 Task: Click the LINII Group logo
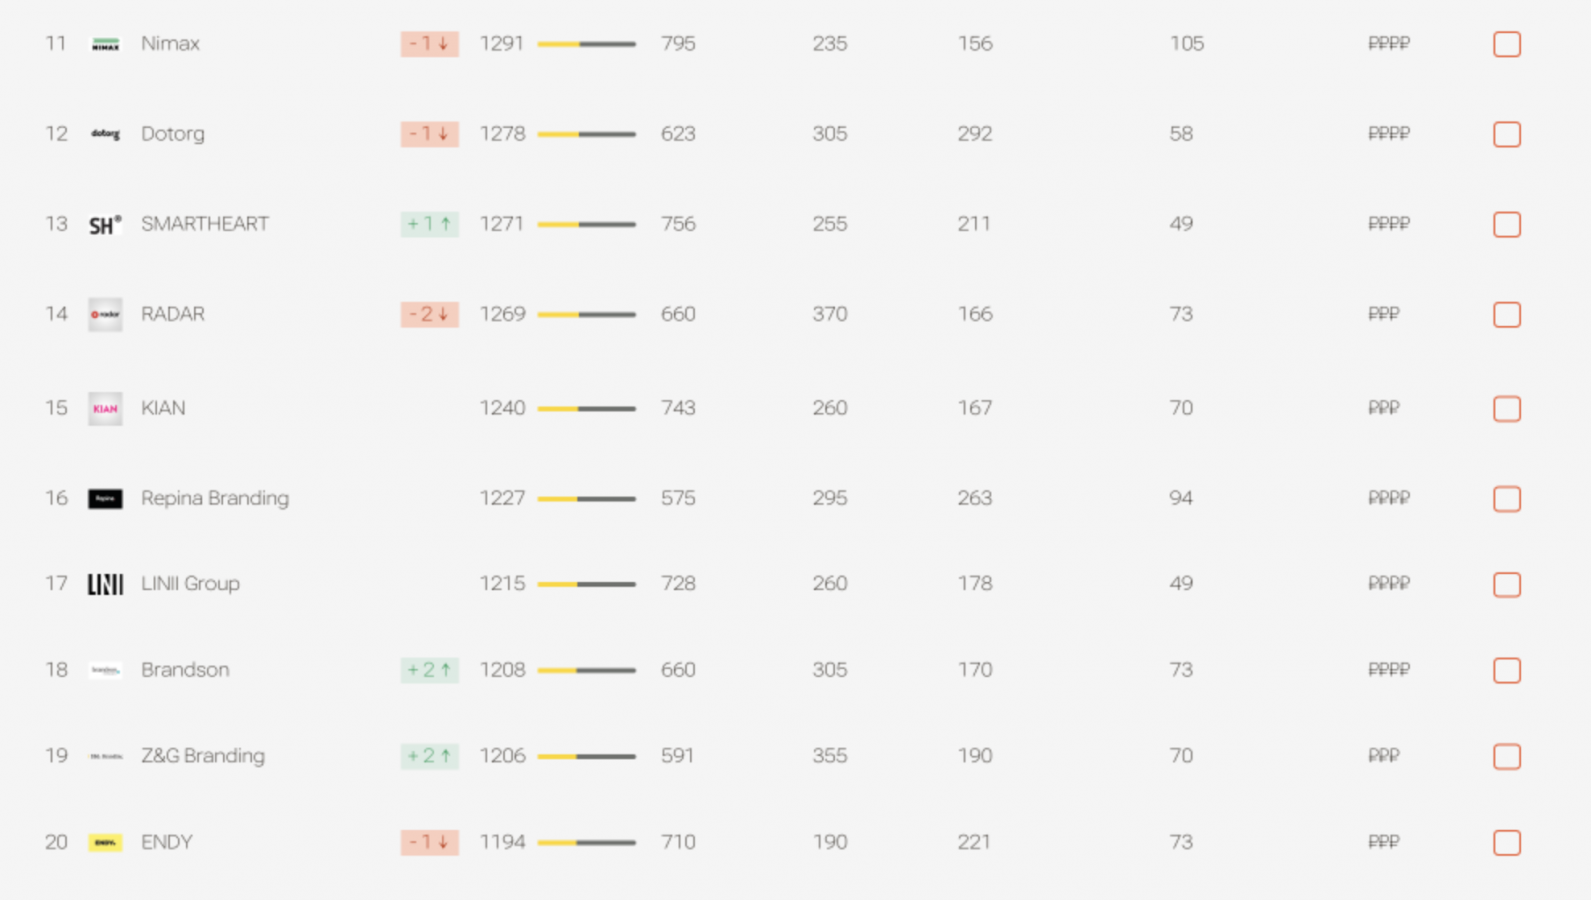point(105,584)
